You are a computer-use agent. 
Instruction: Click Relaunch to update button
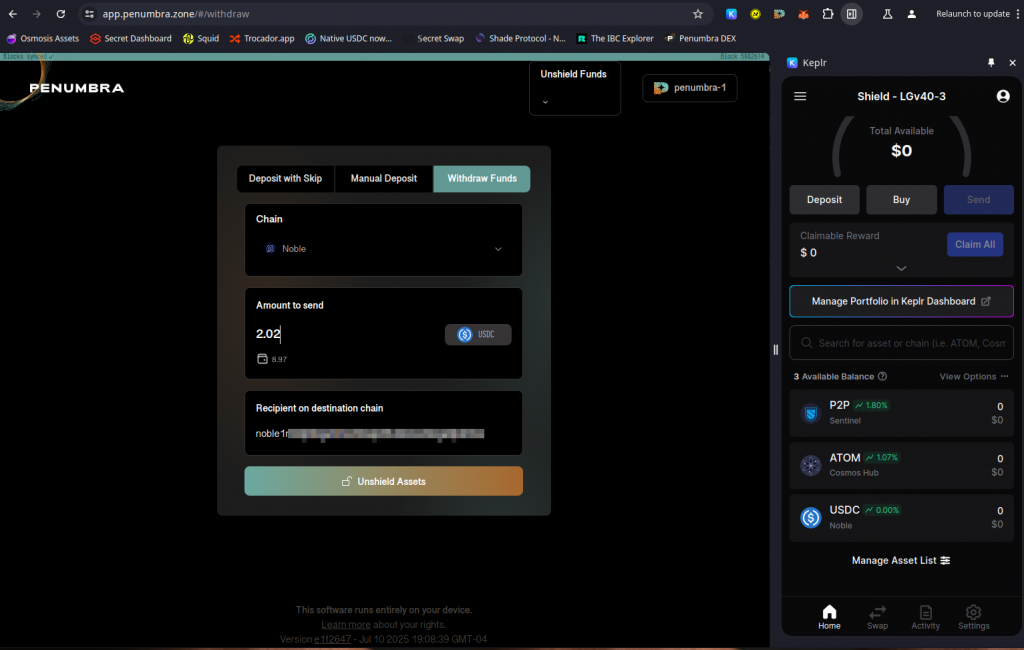point(972,14)
